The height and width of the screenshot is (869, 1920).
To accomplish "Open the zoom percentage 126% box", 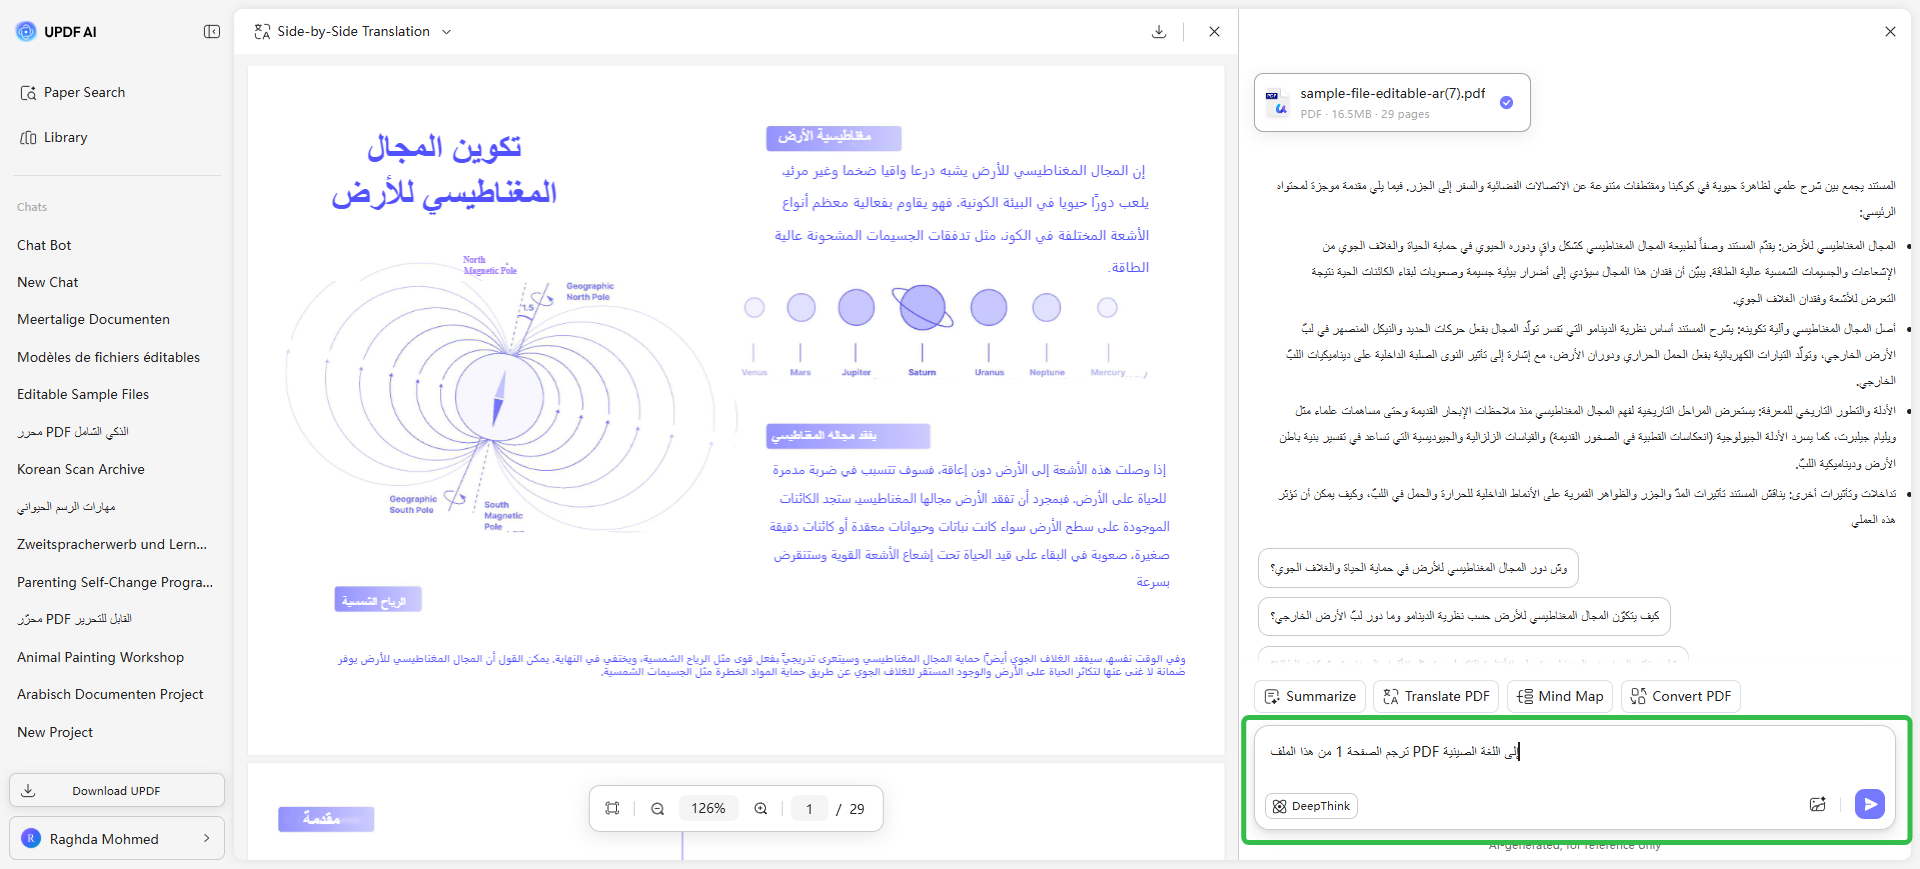I will 708,808.
